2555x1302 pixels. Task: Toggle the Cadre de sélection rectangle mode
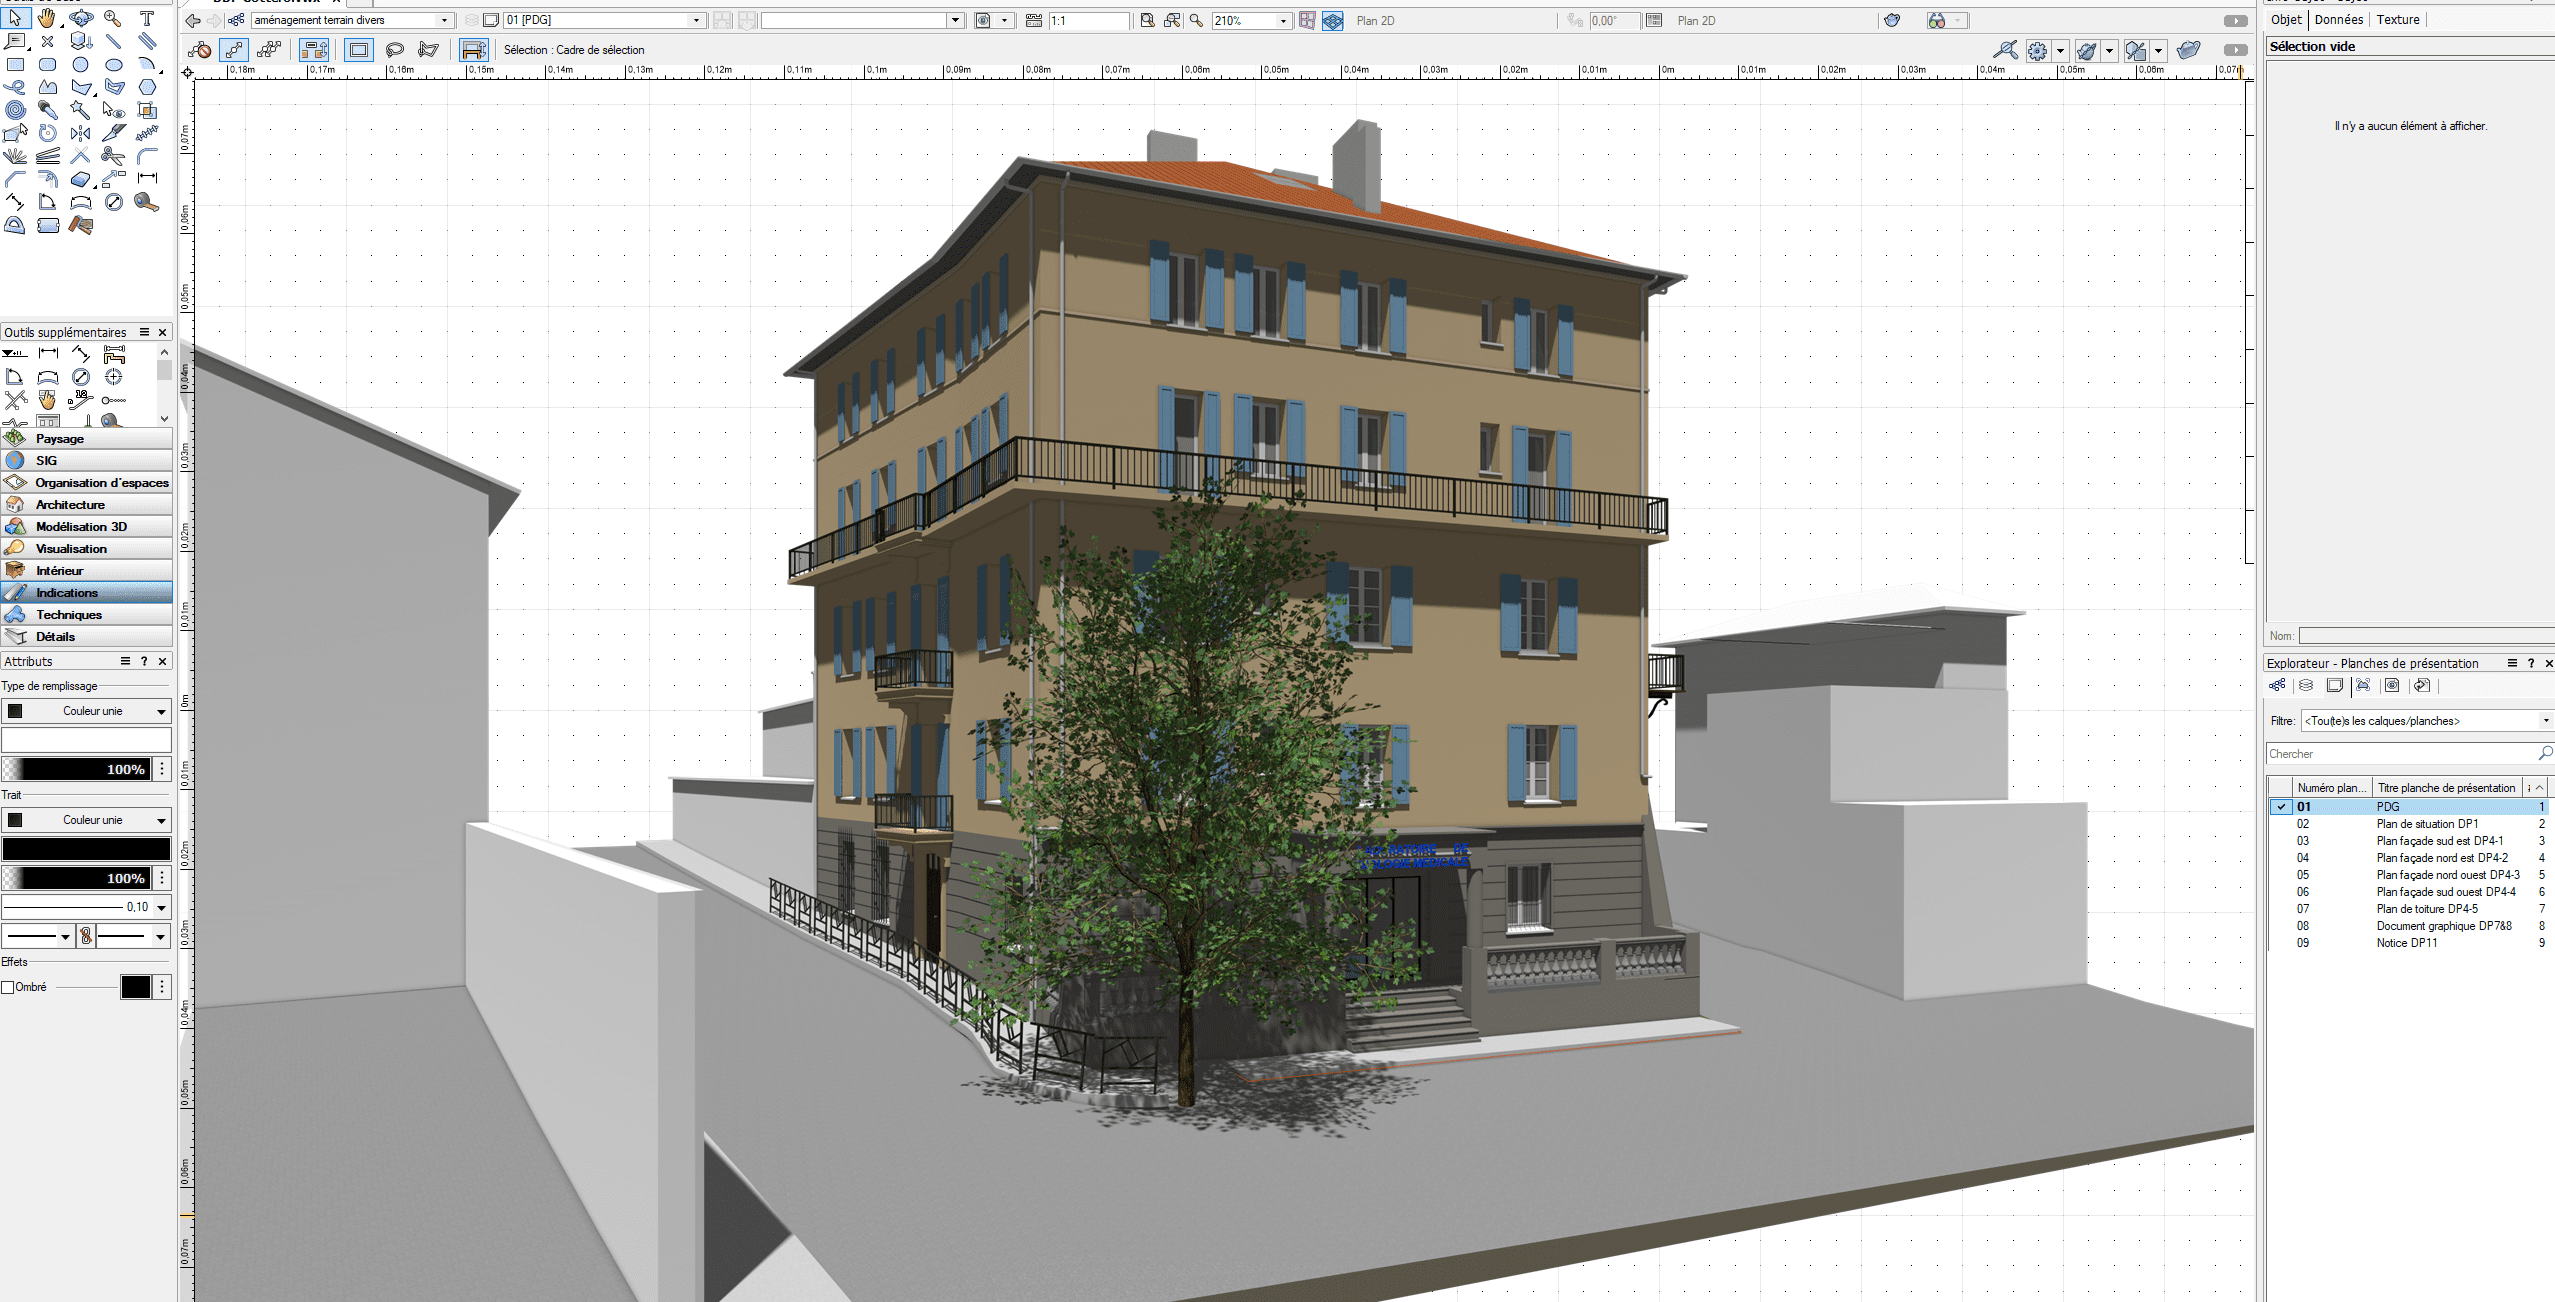coord(359,50)
